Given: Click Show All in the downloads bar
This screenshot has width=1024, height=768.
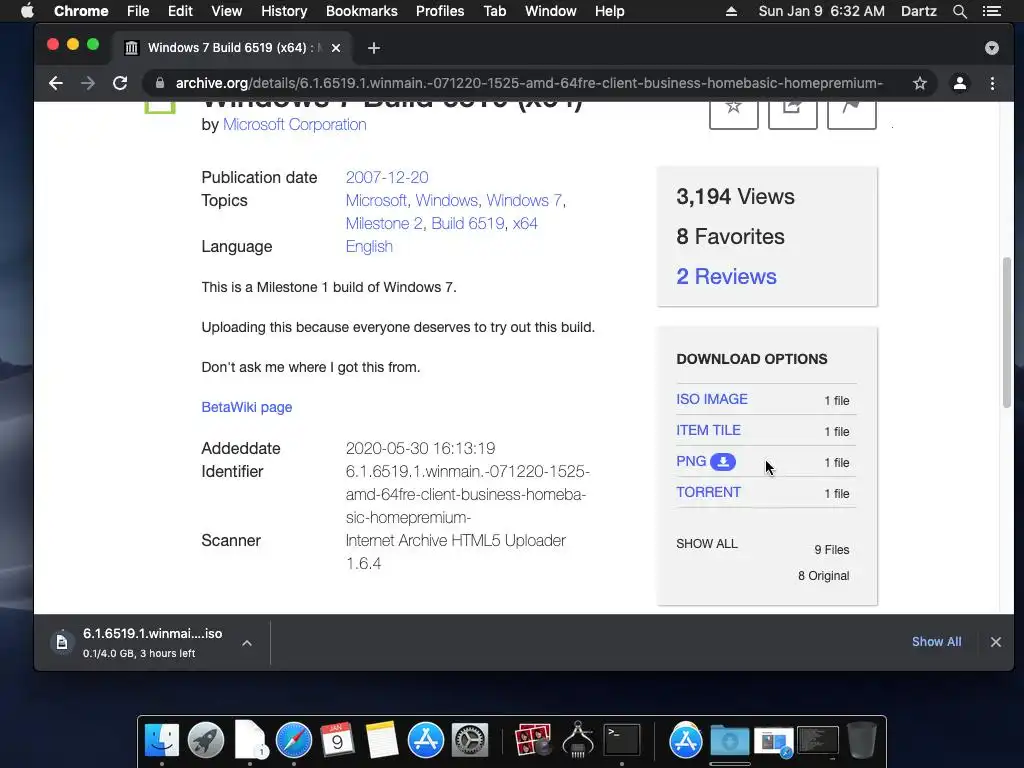Looking at the screenshot, I should click(x=936, y=641).
